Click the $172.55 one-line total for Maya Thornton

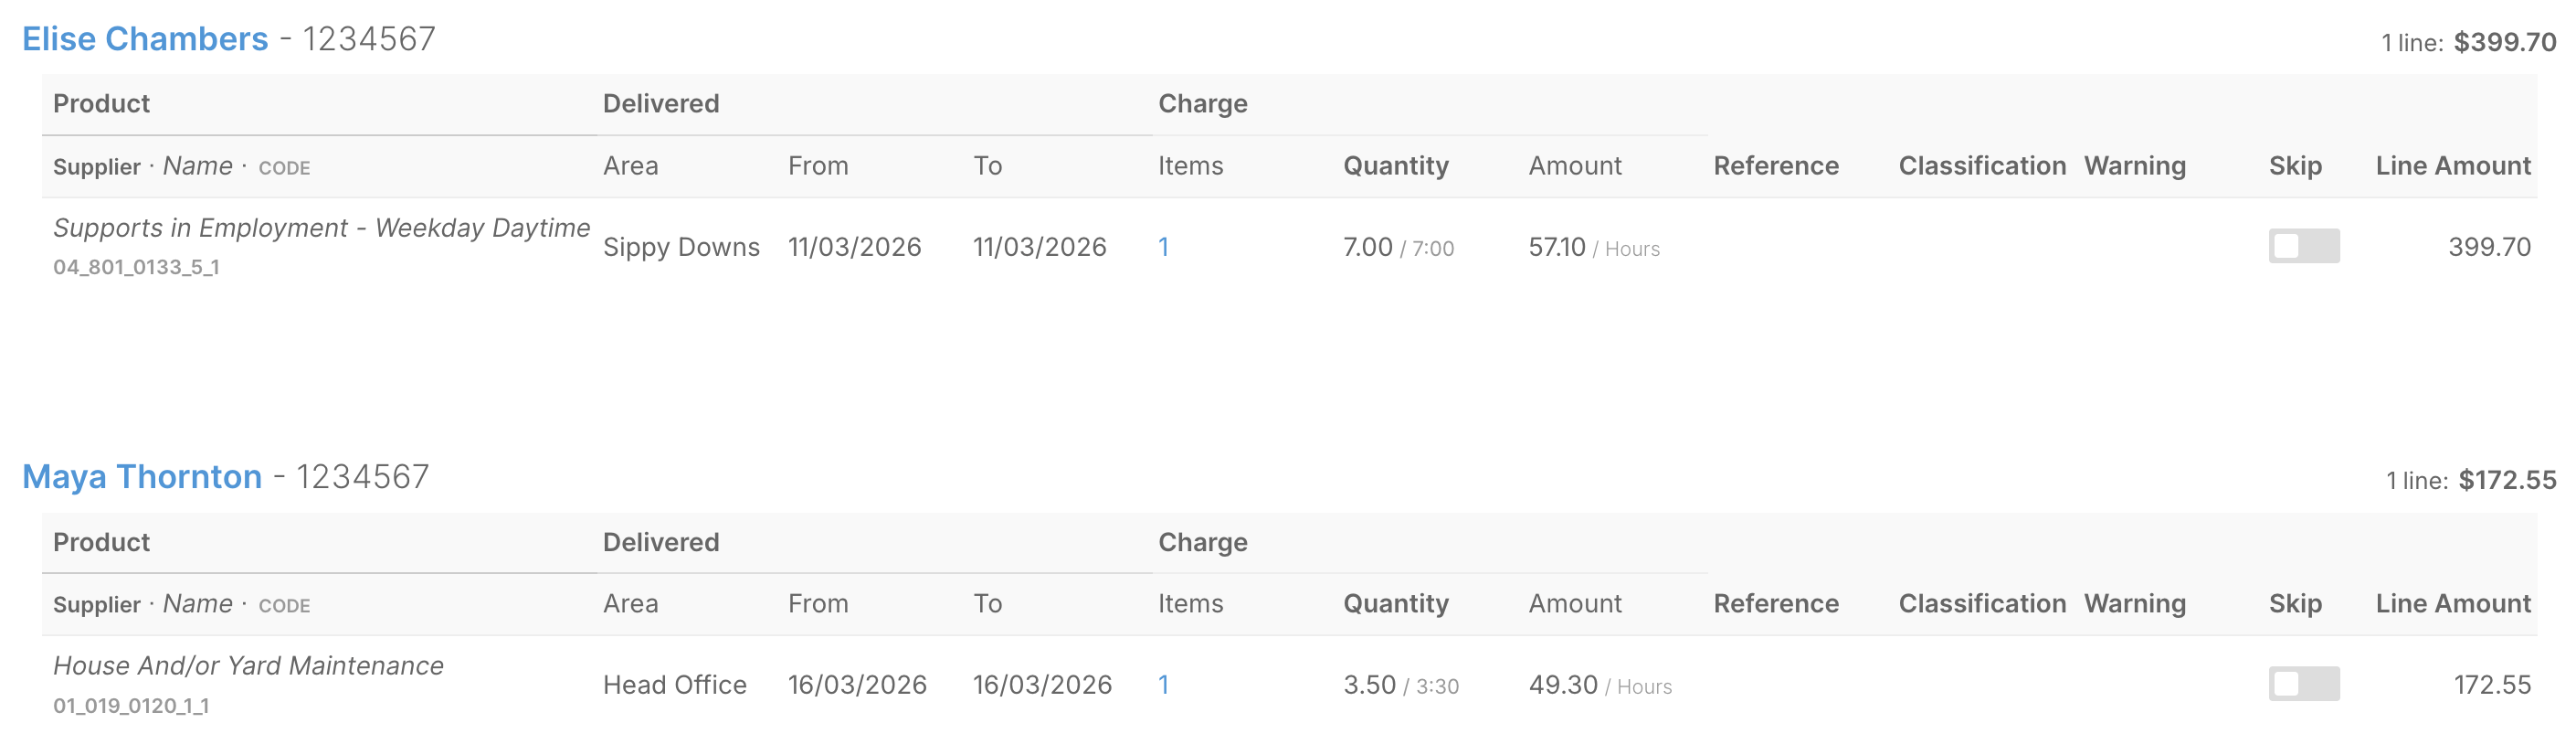pyautogui.click(x=2507, y=480)
